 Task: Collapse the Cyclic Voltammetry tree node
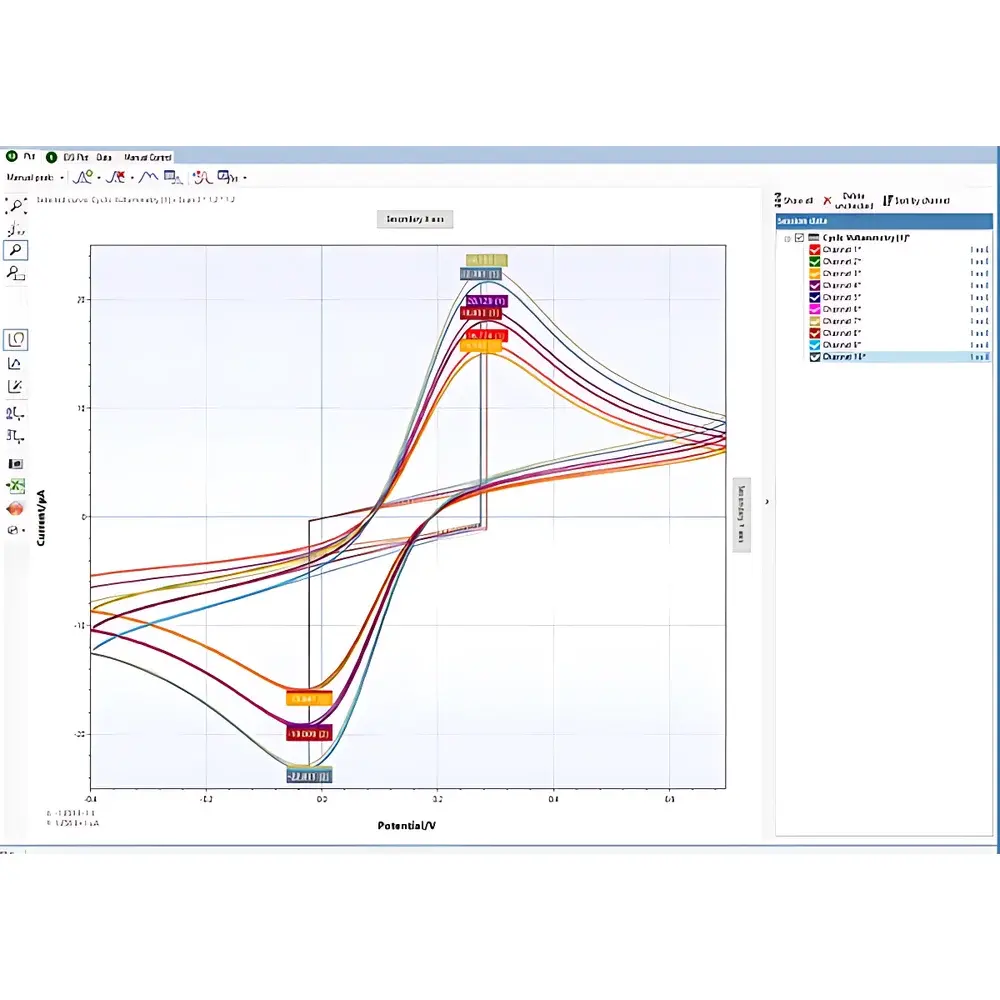(x=786, y=238)
